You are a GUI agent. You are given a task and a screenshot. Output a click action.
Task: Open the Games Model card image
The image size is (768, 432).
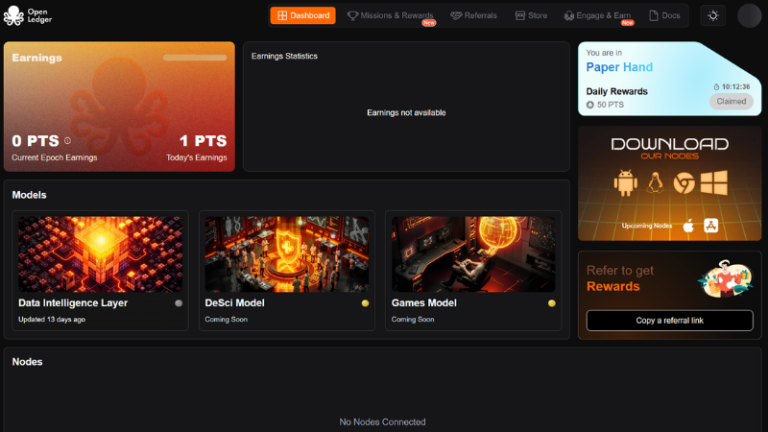pyautogui.click(x=473, y=254)
